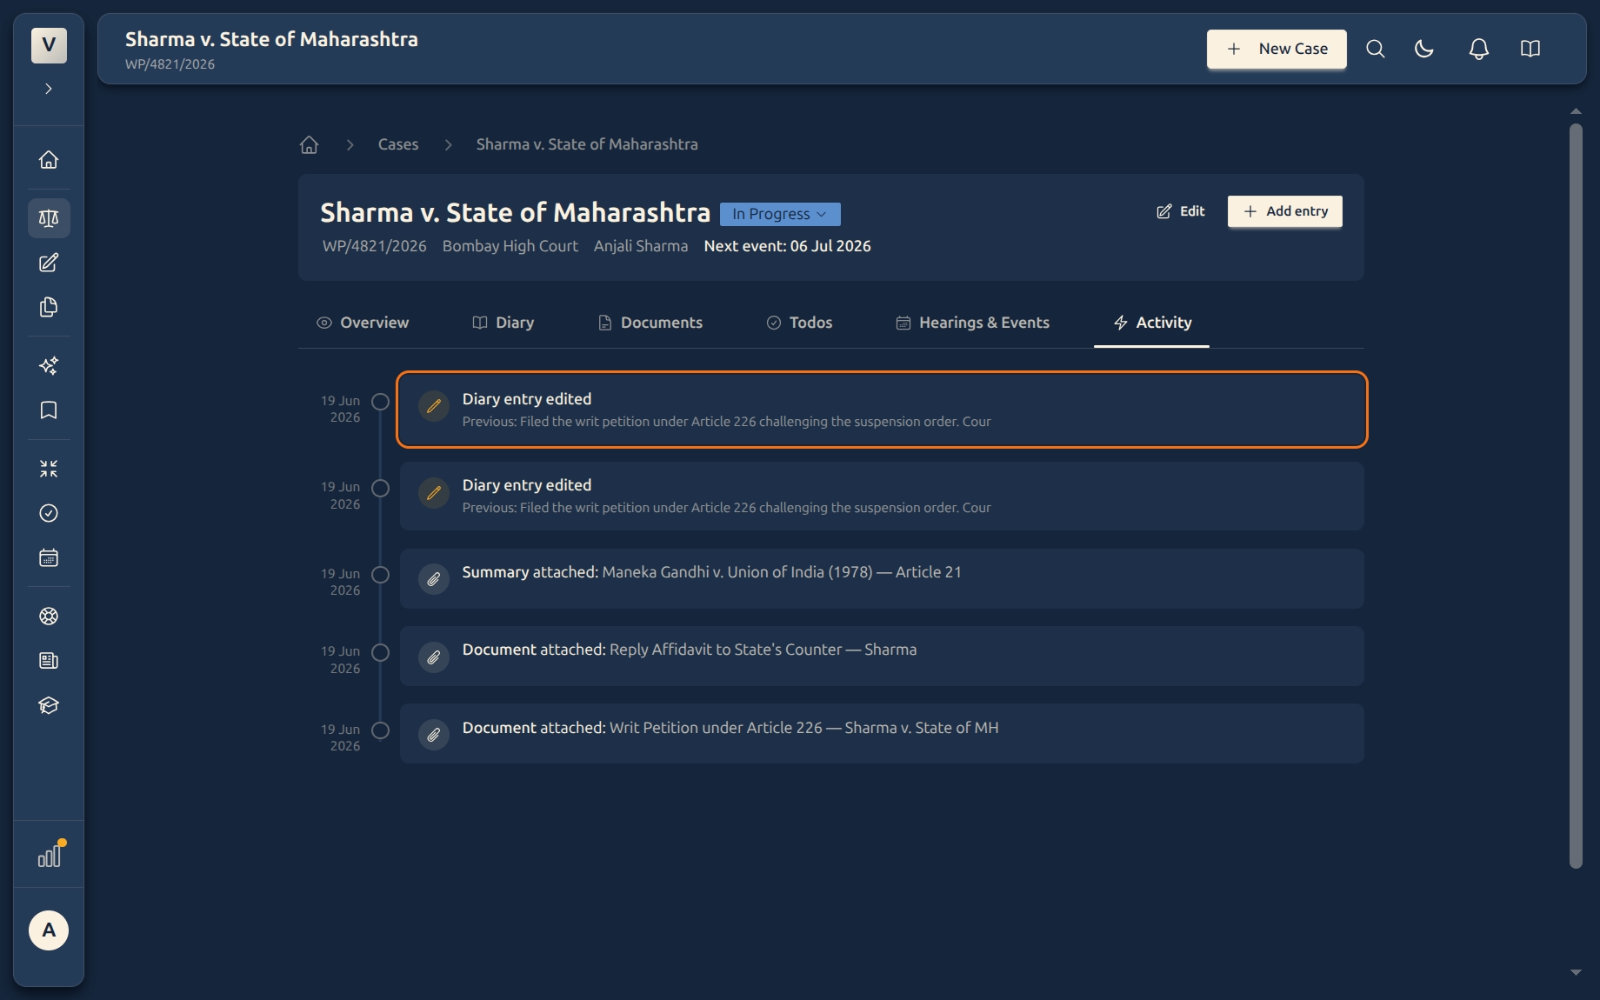This screenshot has height=1000, width=1600.
Task: Open Summary attached Maneka Gandhi activity entry
Action: point(882,579)
